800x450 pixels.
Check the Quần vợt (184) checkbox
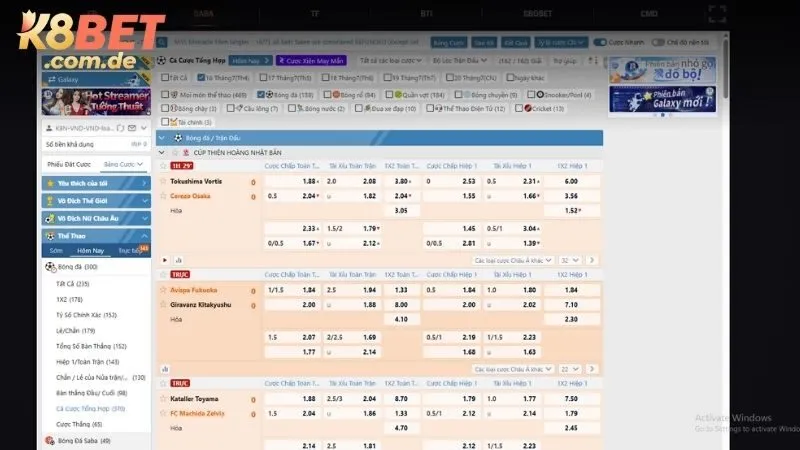point(389,94)
